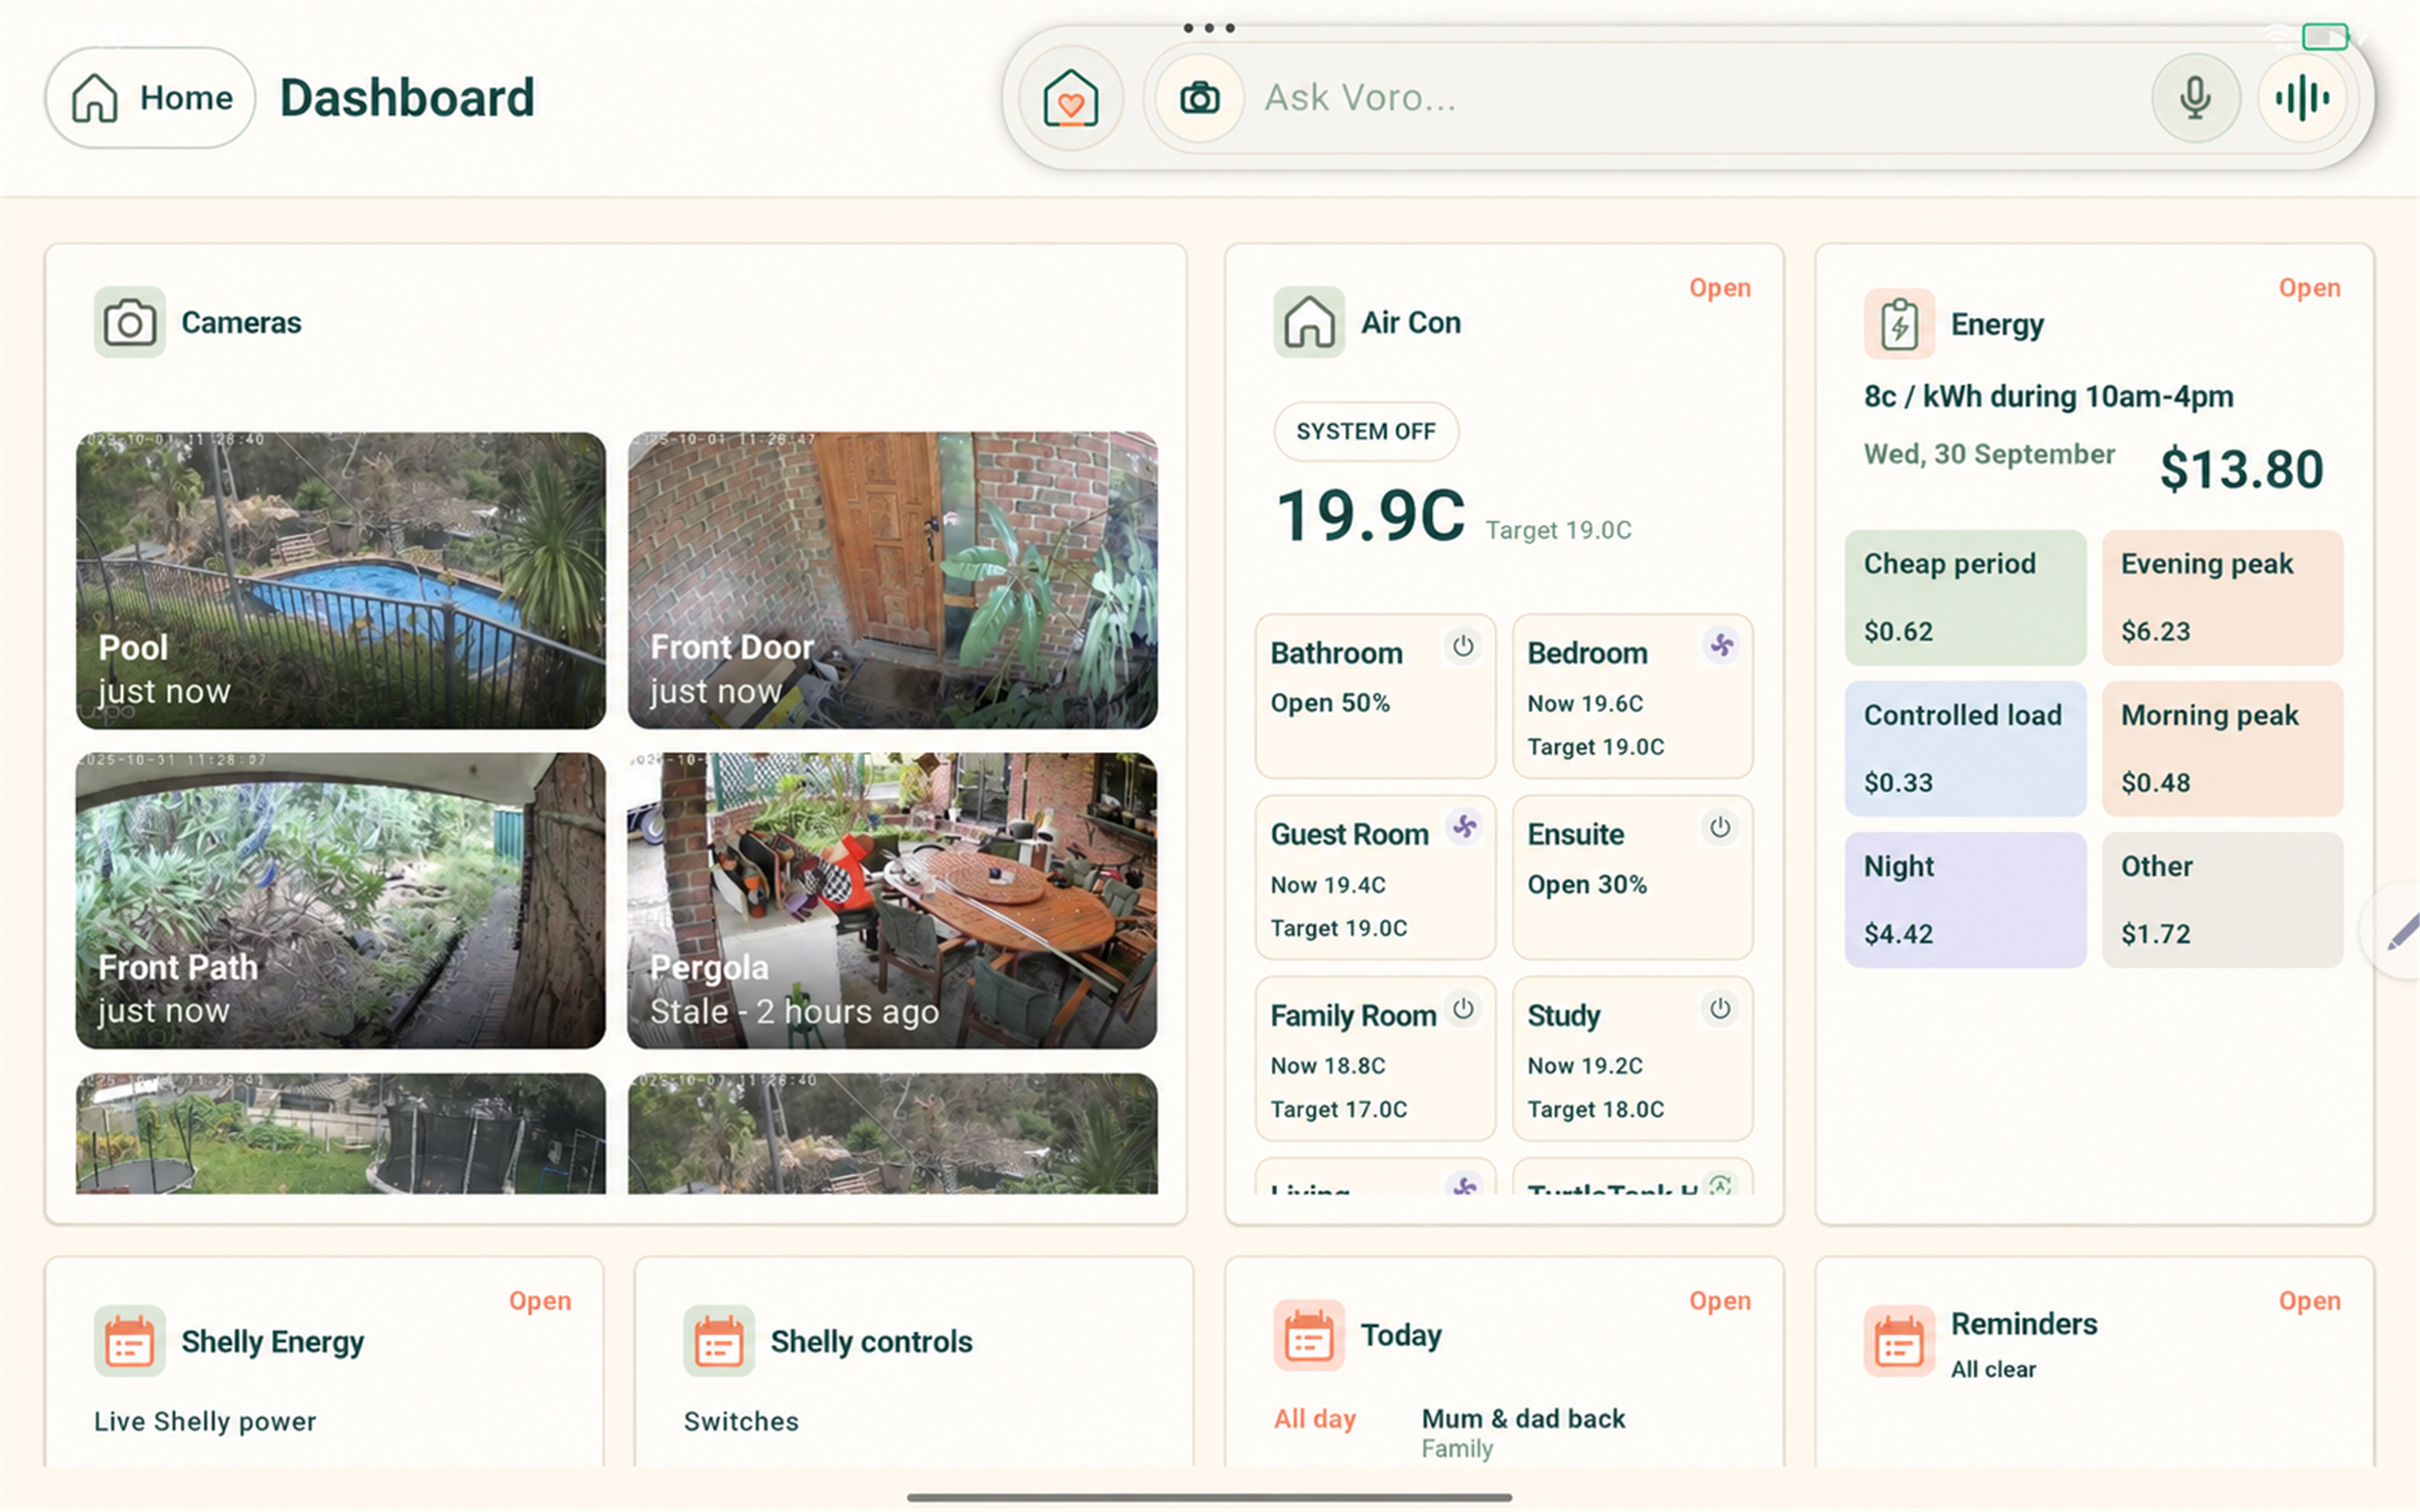Image resolution: width=2420 pixels, height=1512 pixels.
Task: Toggle Guest Room zone fan icon
Action: coord(1463,827)
